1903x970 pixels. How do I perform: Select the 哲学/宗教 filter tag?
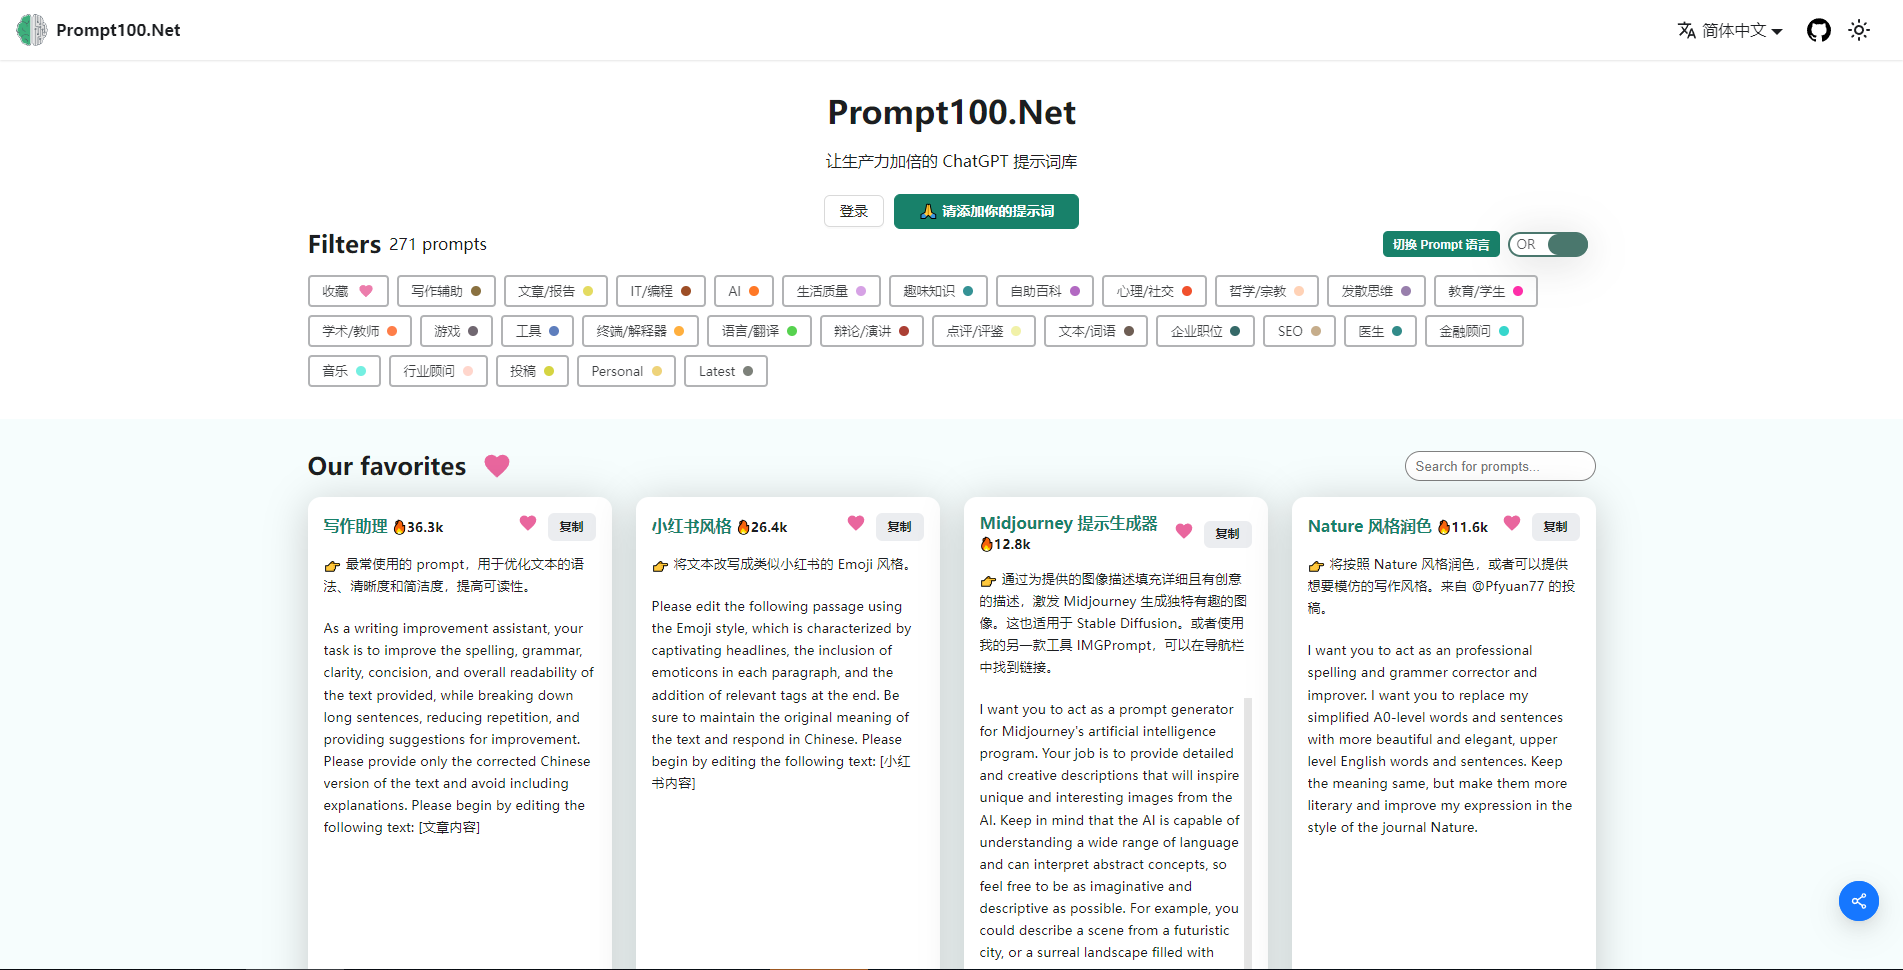(1267, 291)
